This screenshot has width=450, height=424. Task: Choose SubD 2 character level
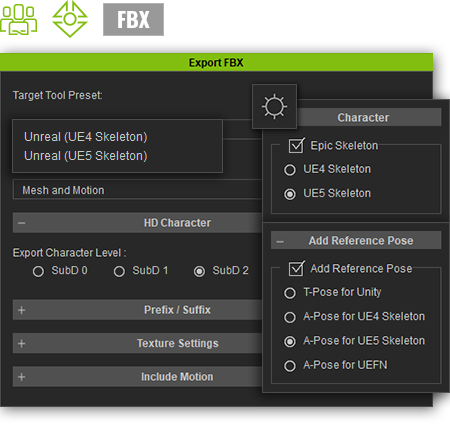pyautogui.click(x=199, y=271)
